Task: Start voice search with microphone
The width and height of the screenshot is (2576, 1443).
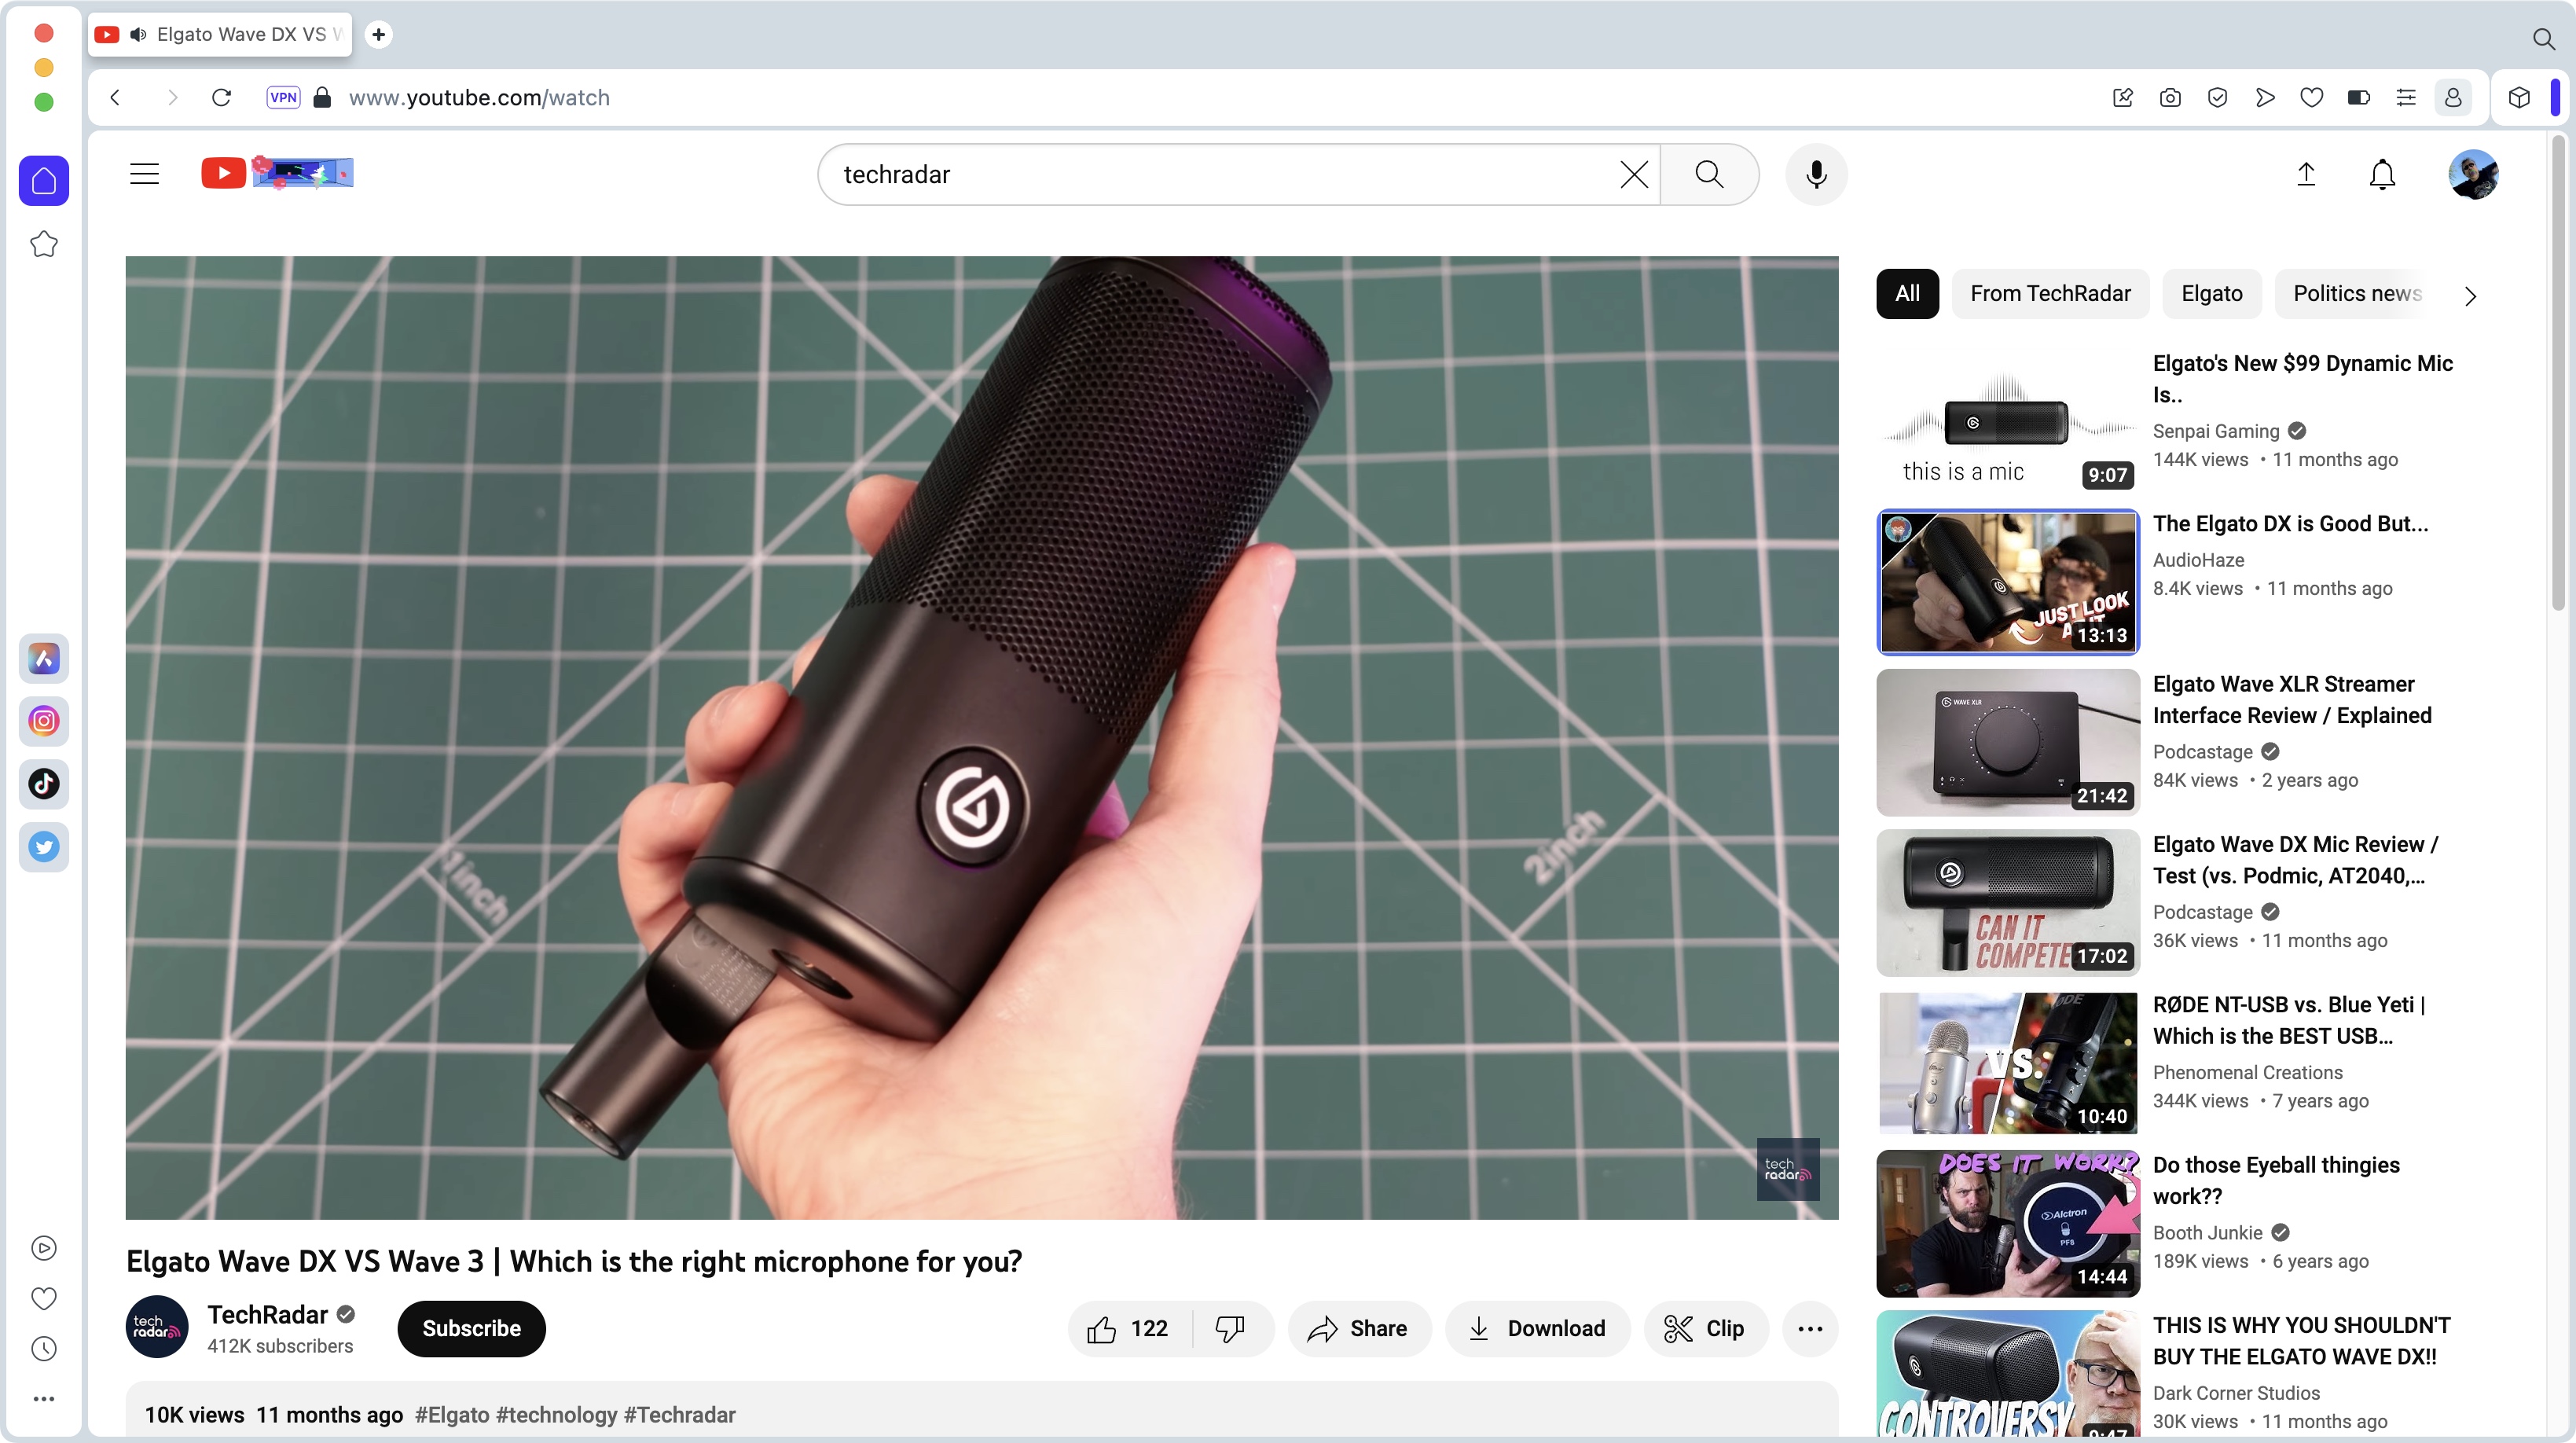Action: 1816,174
